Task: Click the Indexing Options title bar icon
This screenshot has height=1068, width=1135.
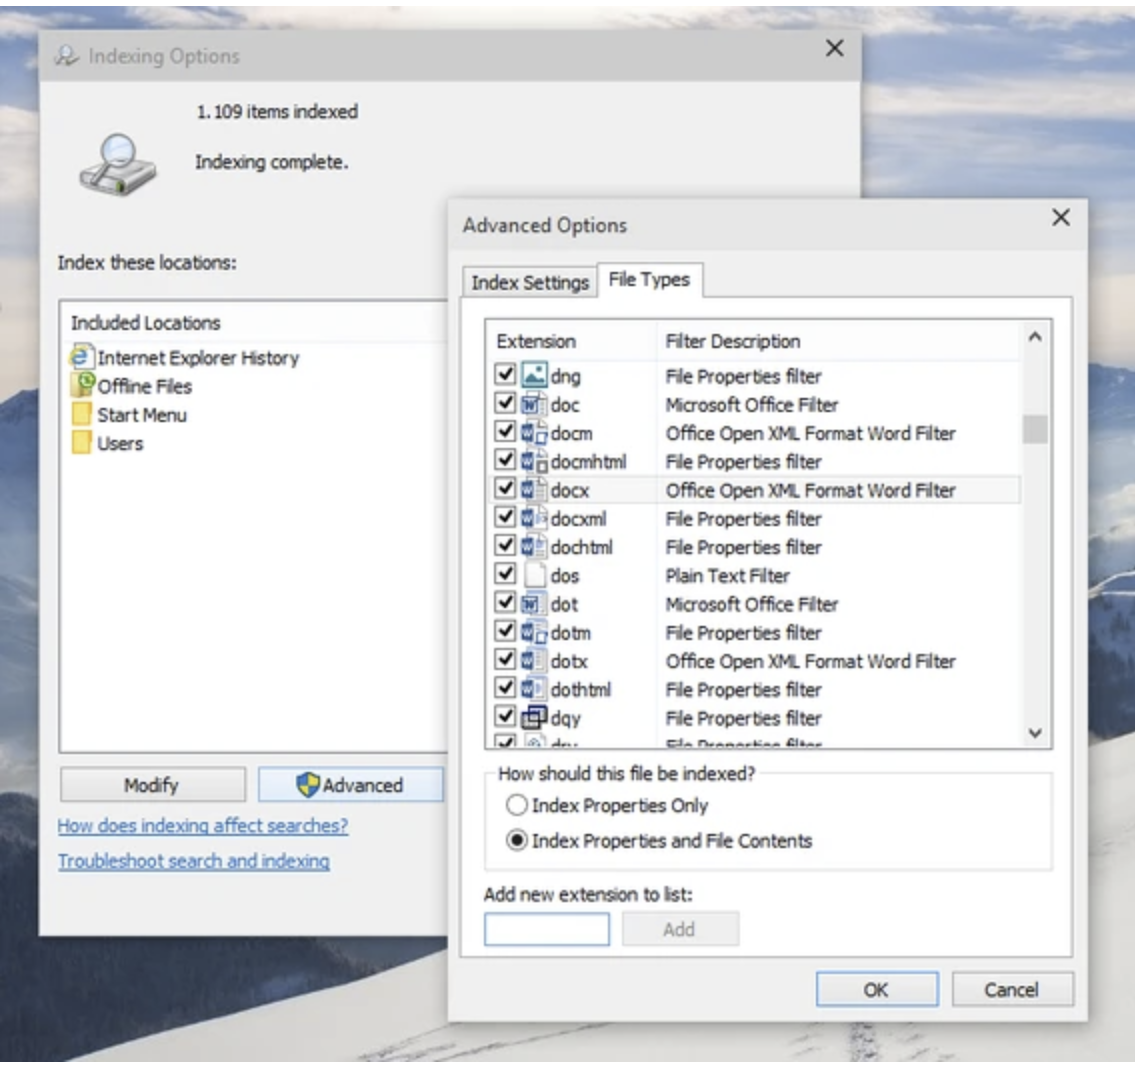Action: [67, 56]
